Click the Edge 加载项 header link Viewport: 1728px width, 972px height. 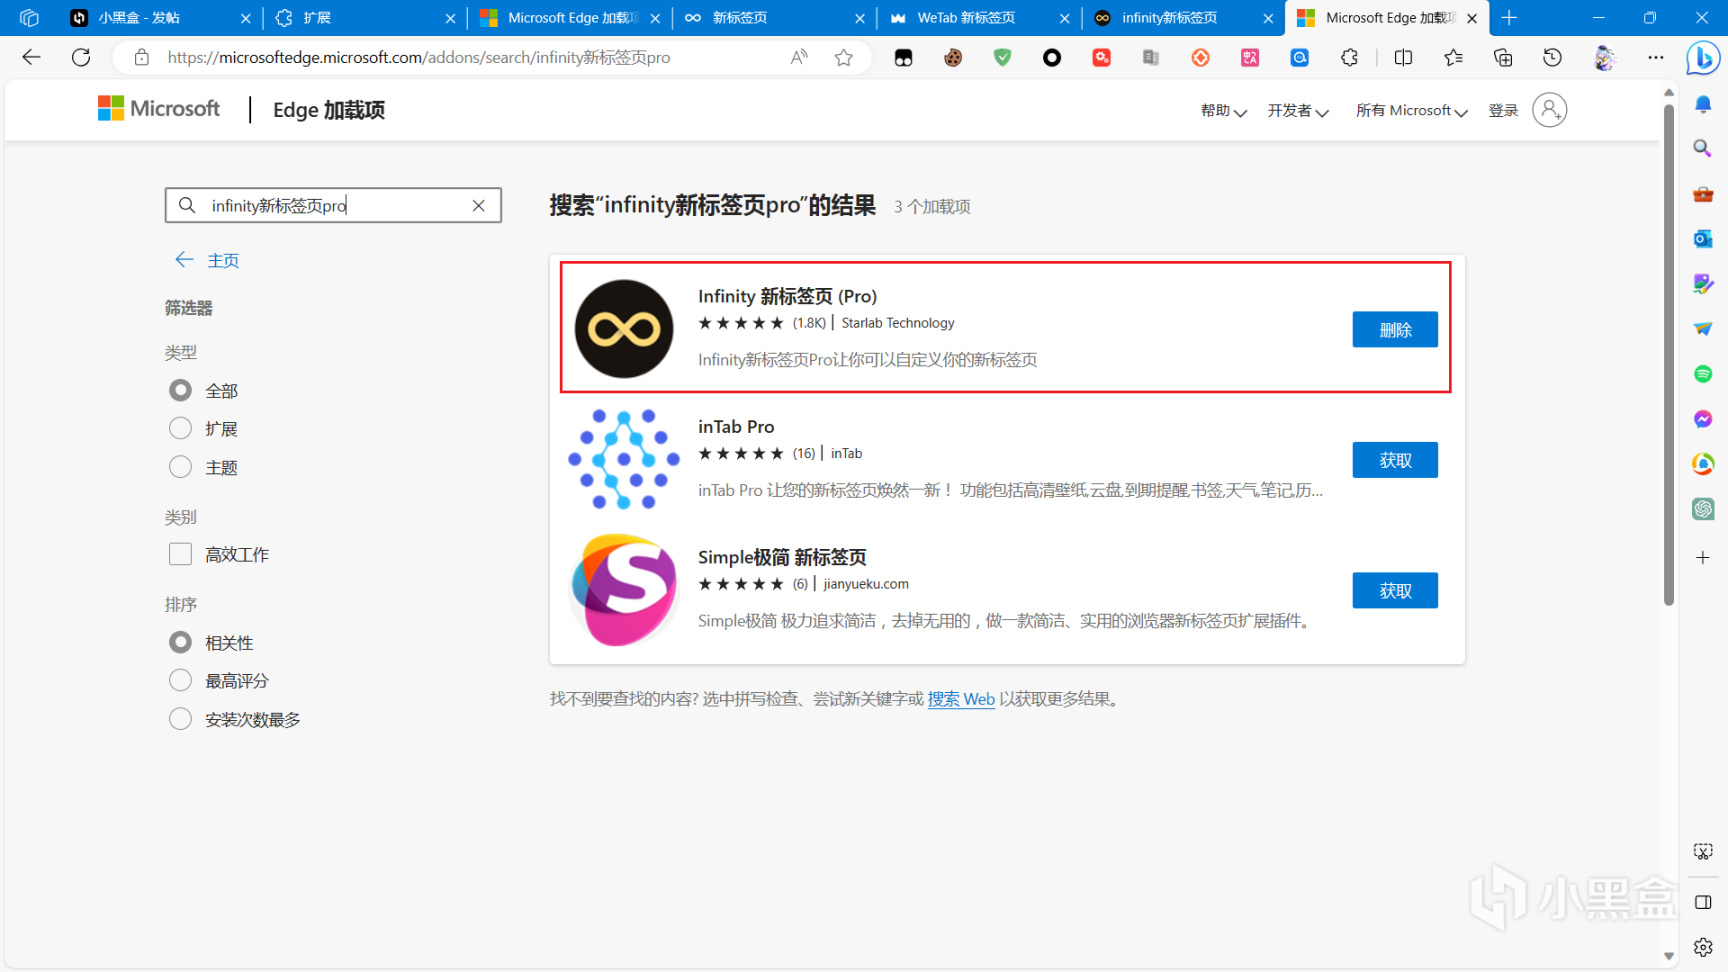point(329,110)
